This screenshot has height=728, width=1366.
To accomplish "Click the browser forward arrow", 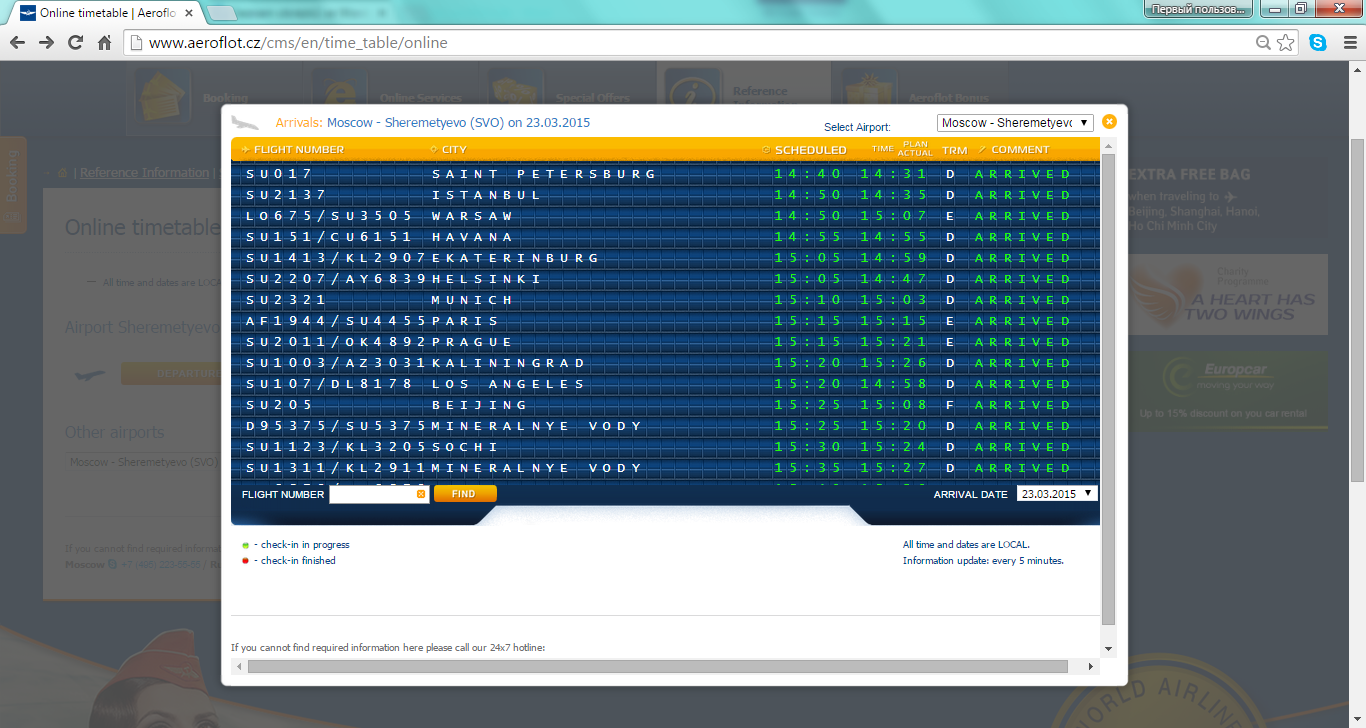I will [x=46, y=43].
